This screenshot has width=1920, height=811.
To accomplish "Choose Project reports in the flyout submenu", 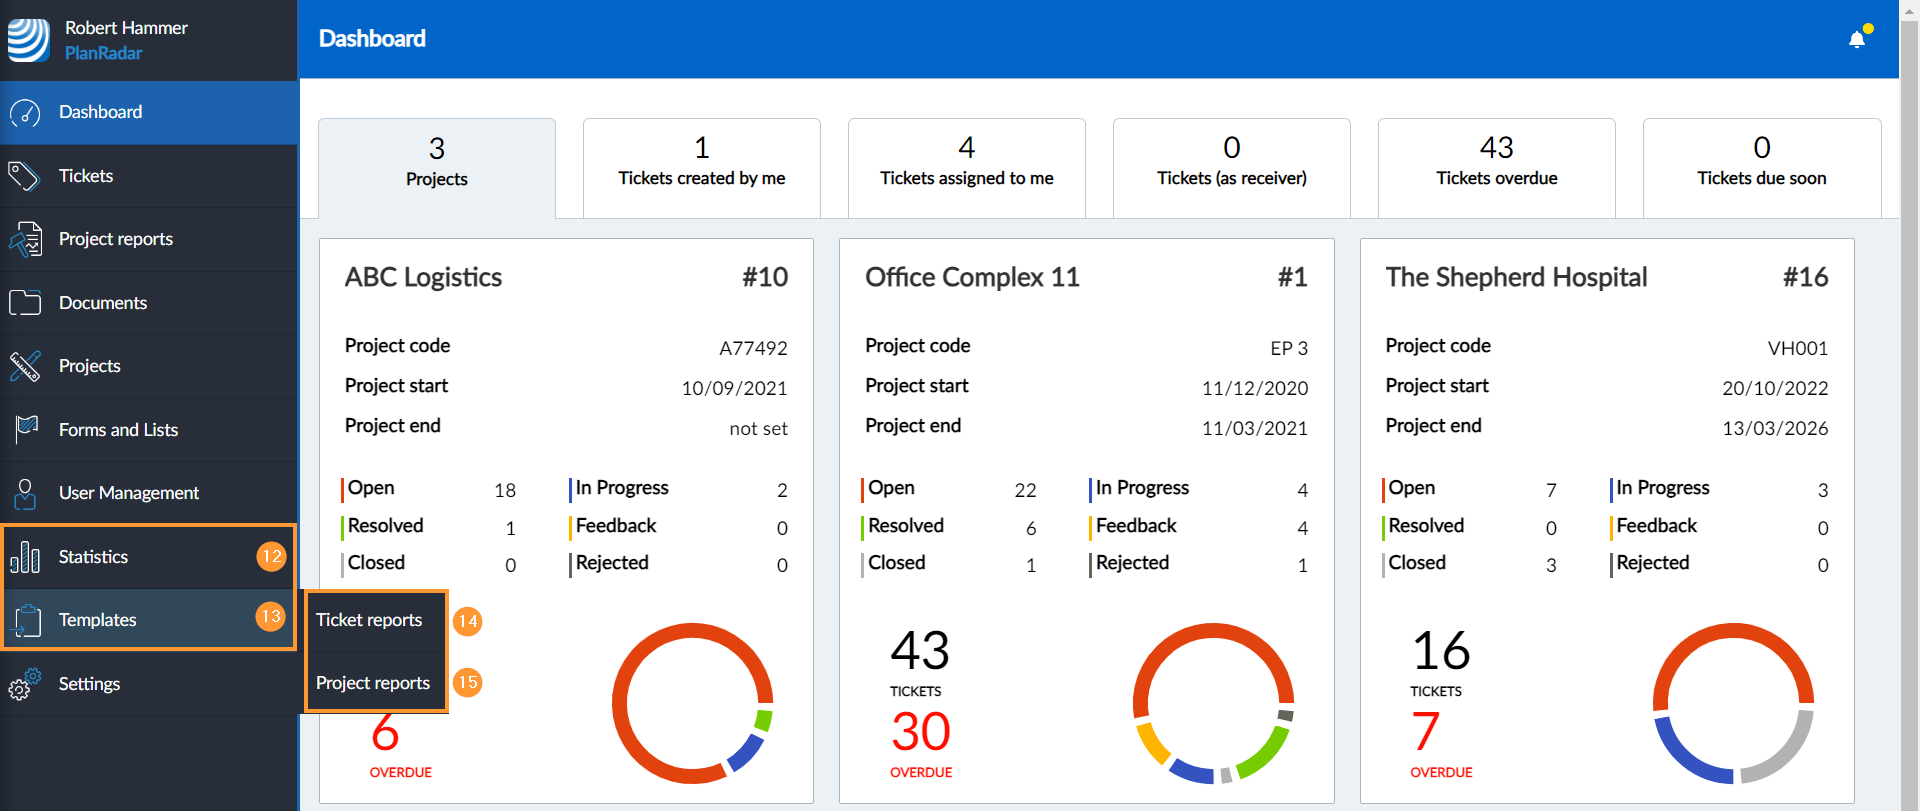I will point(373,683).
